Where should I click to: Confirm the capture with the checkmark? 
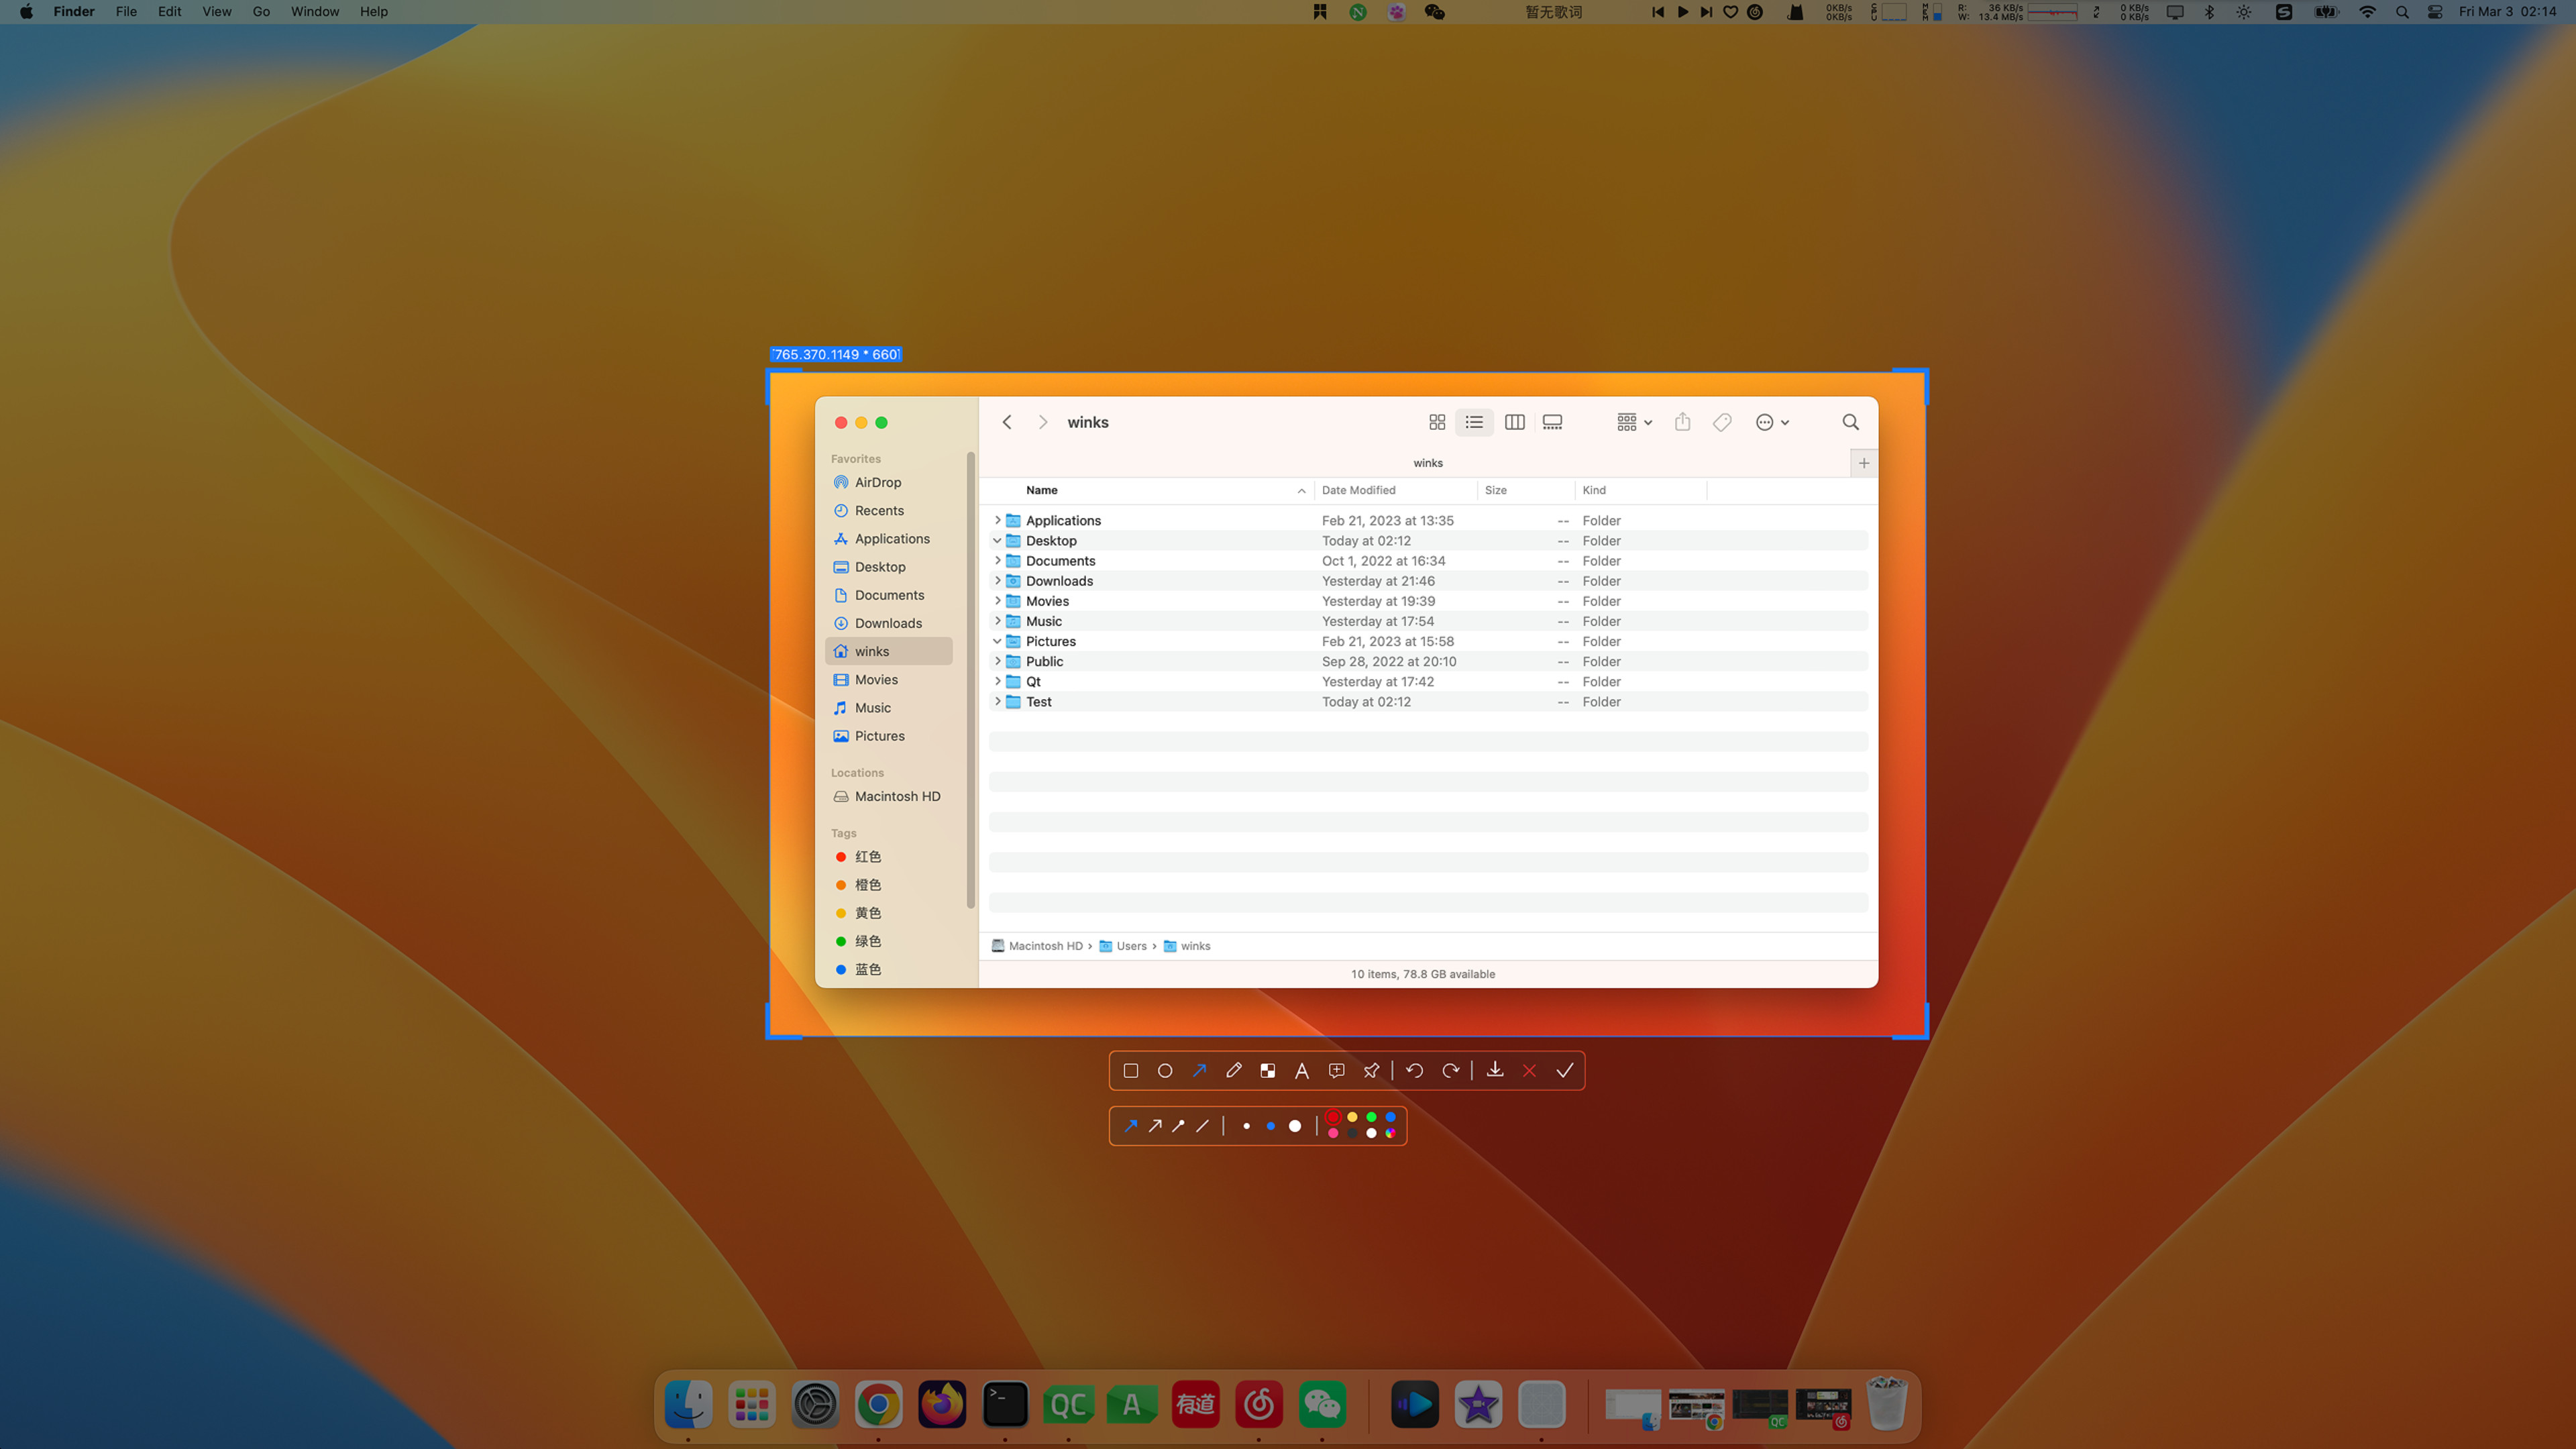pyautogui.click(x=1565, y=1070)
